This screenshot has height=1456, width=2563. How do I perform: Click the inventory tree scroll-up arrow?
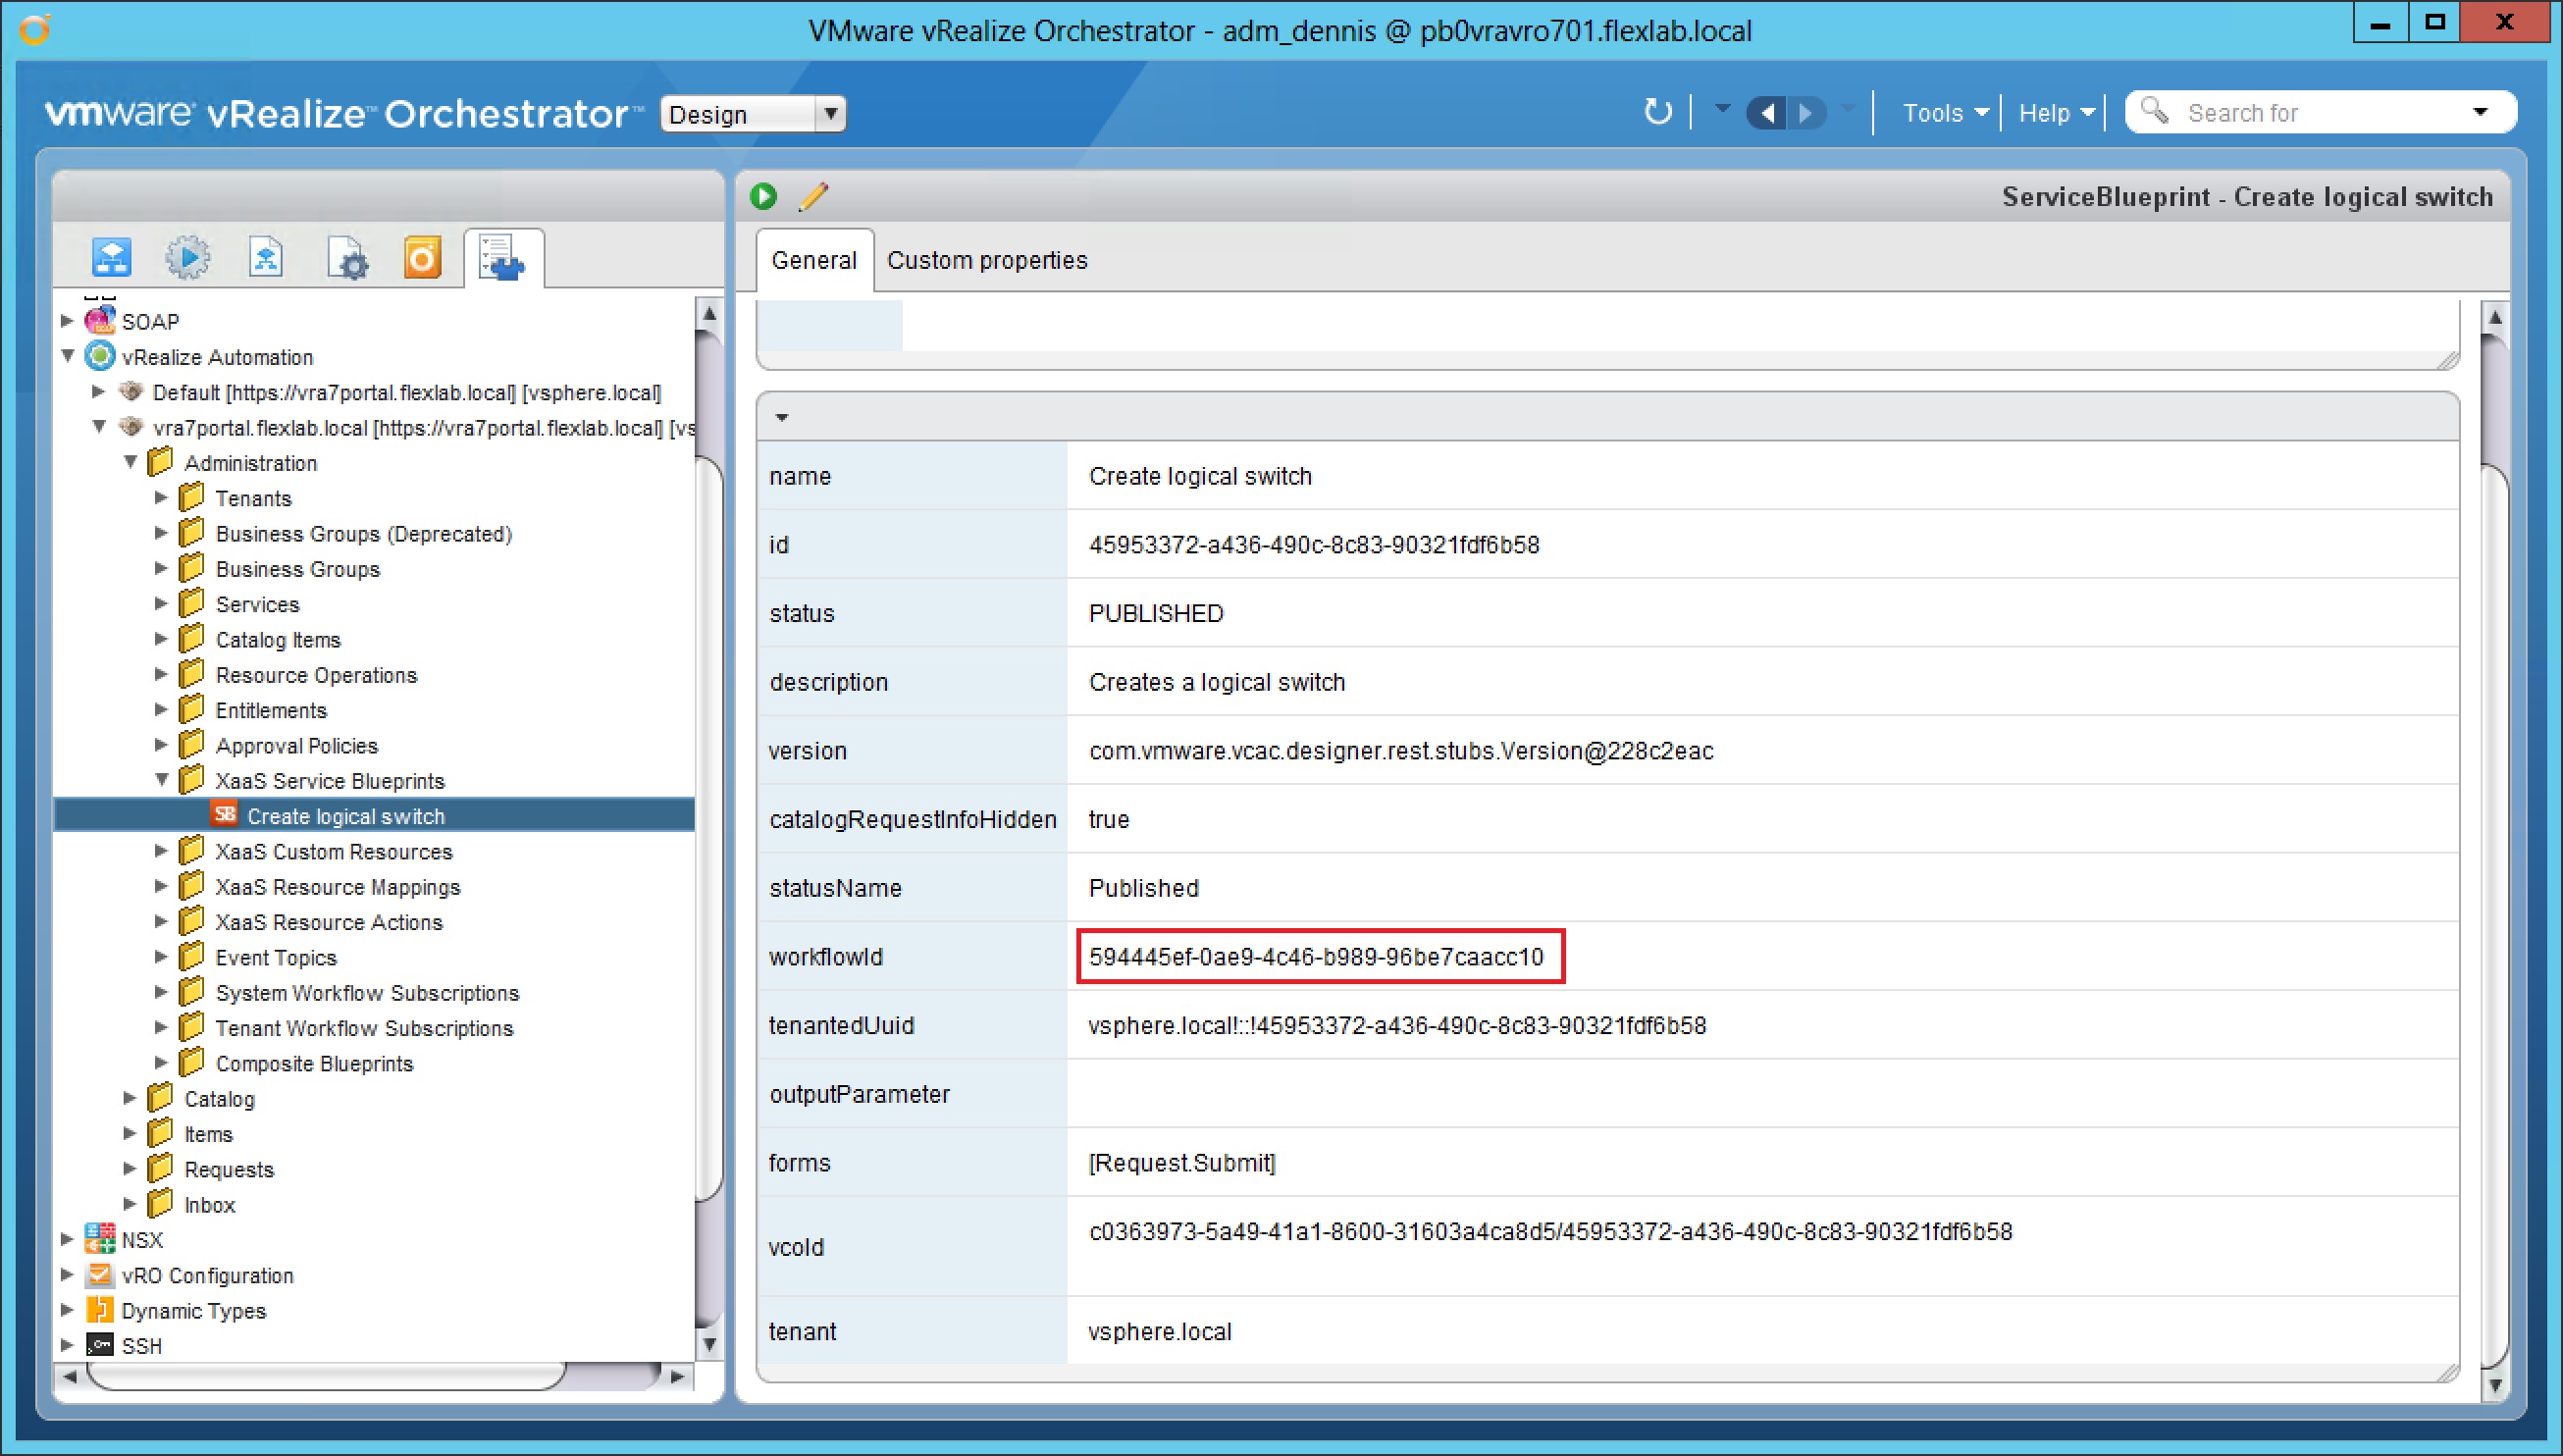709,313
